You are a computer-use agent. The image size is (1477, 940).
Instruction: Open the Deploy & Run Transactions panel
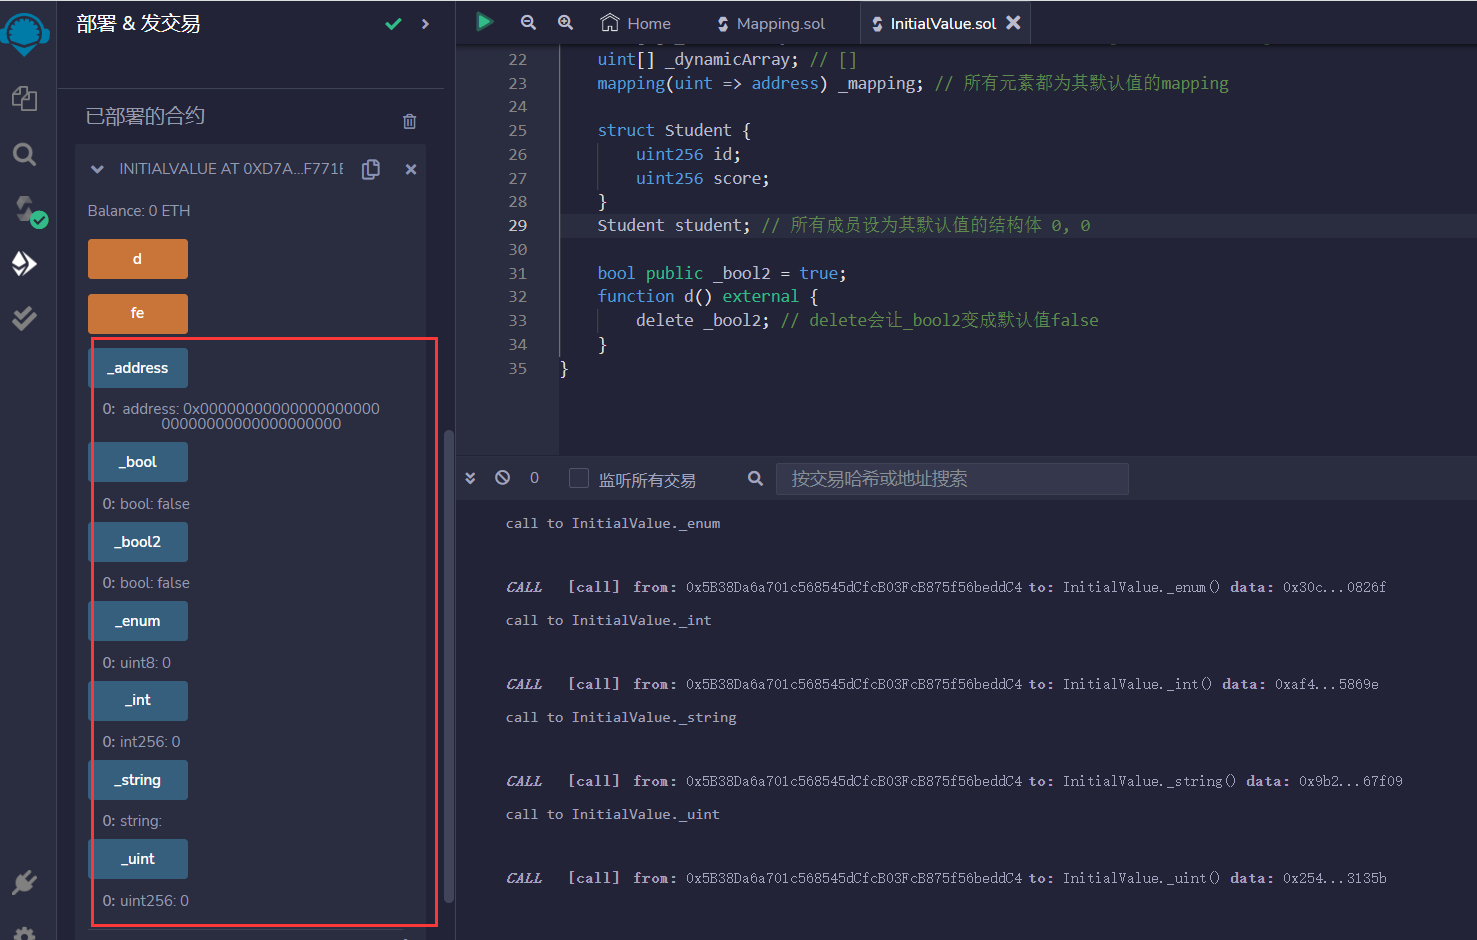click(x=24, y=264)
